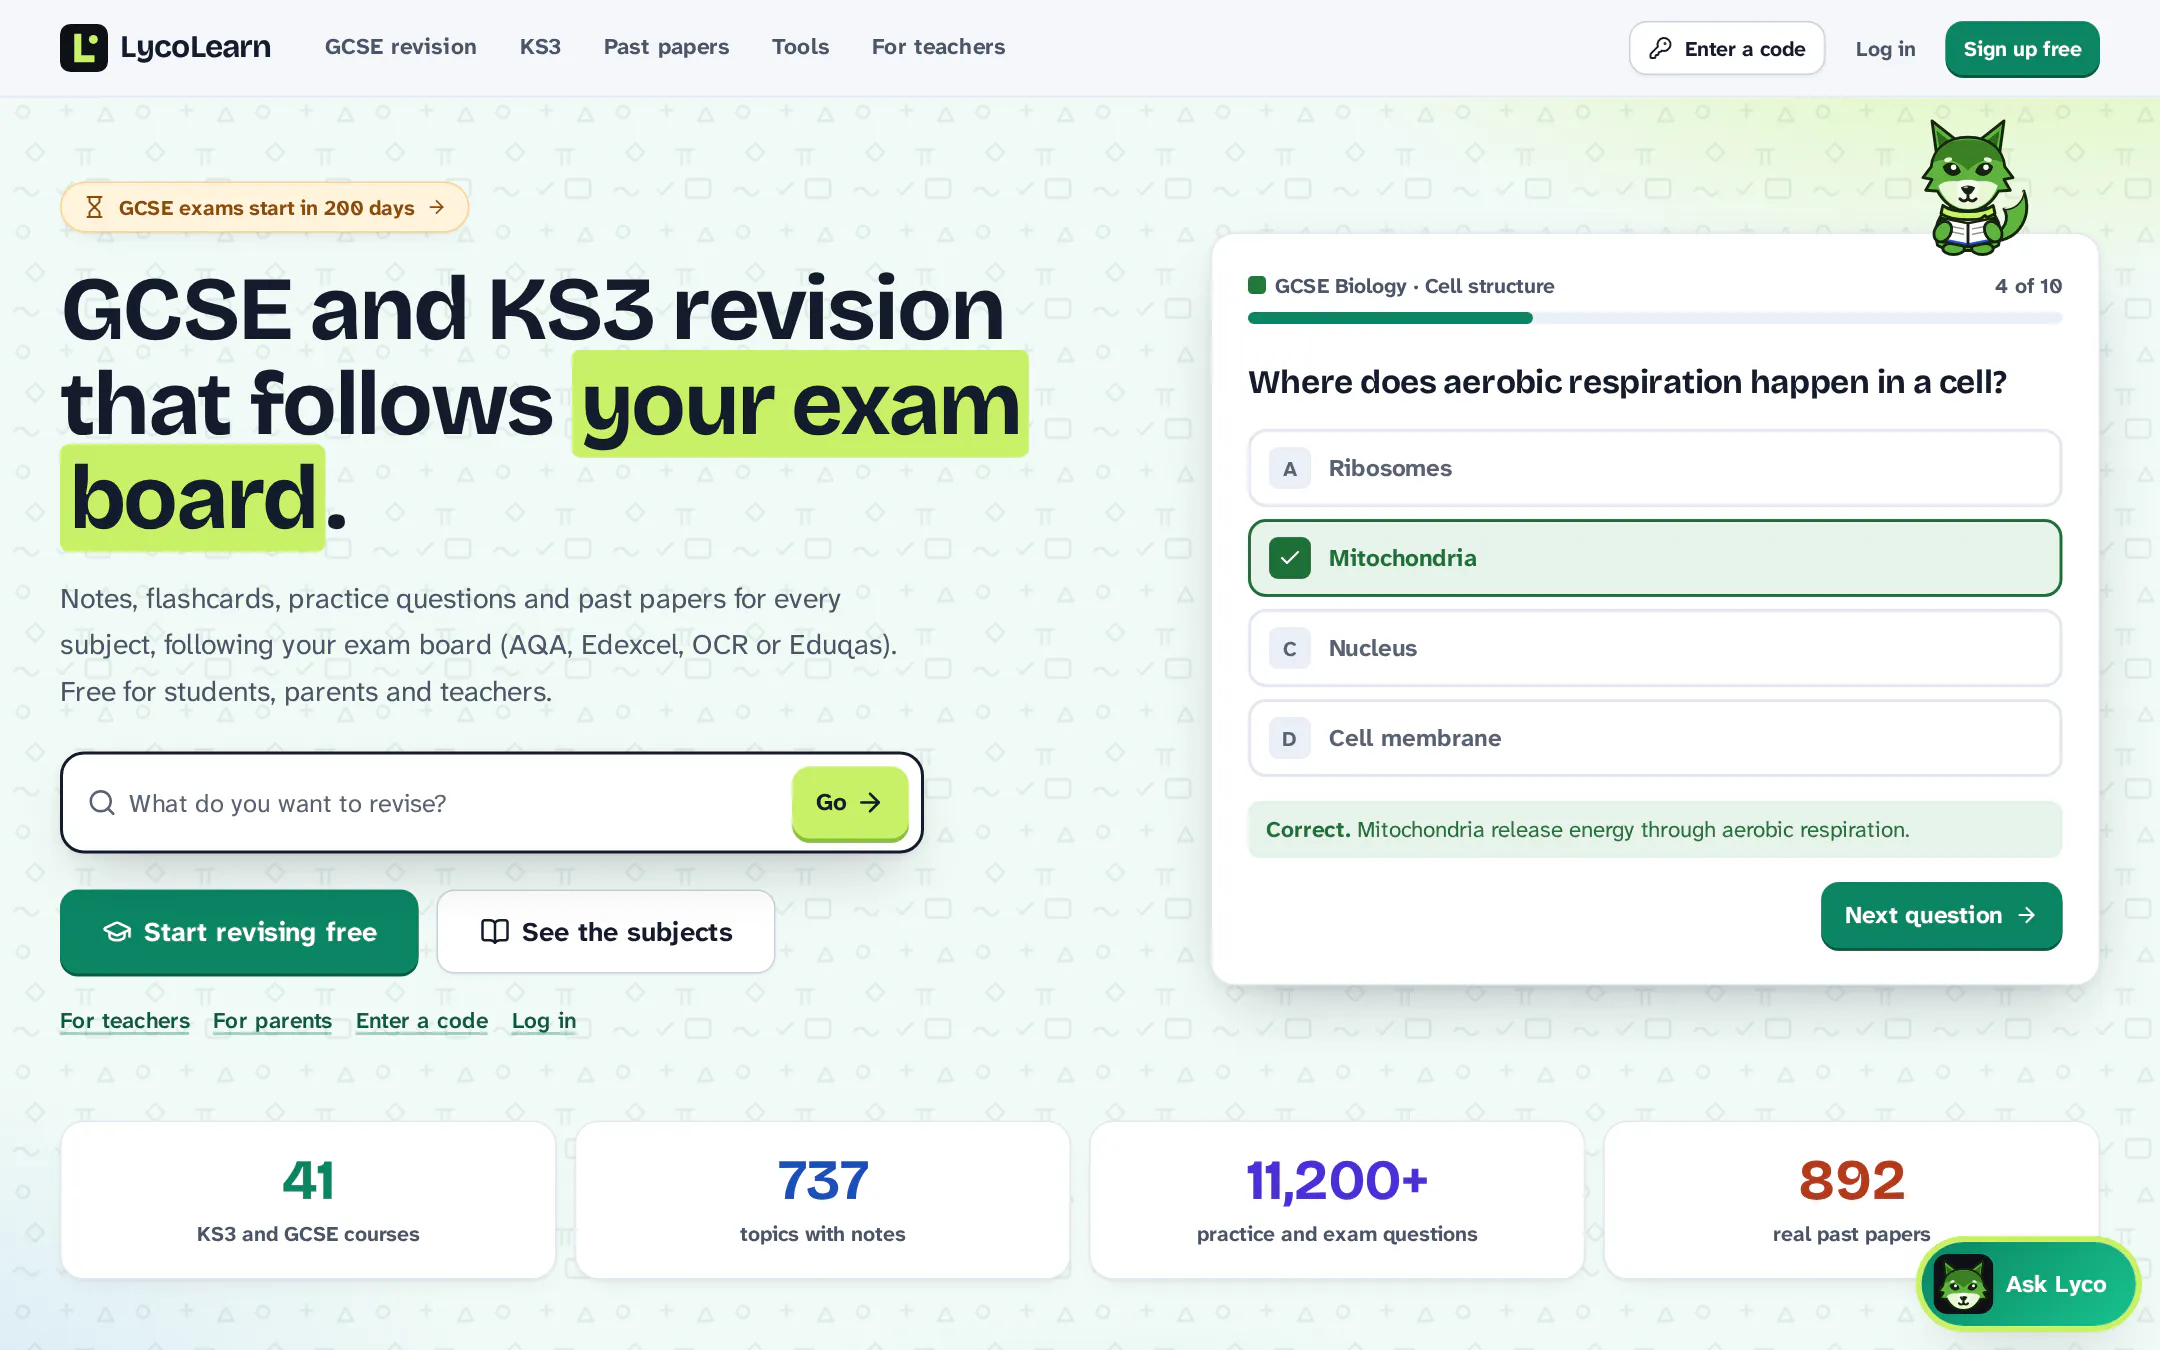Screen dimensions: 2160x1350
Task: Follow For parents link
Action: pyautogui.click(x=272, y=1021)
